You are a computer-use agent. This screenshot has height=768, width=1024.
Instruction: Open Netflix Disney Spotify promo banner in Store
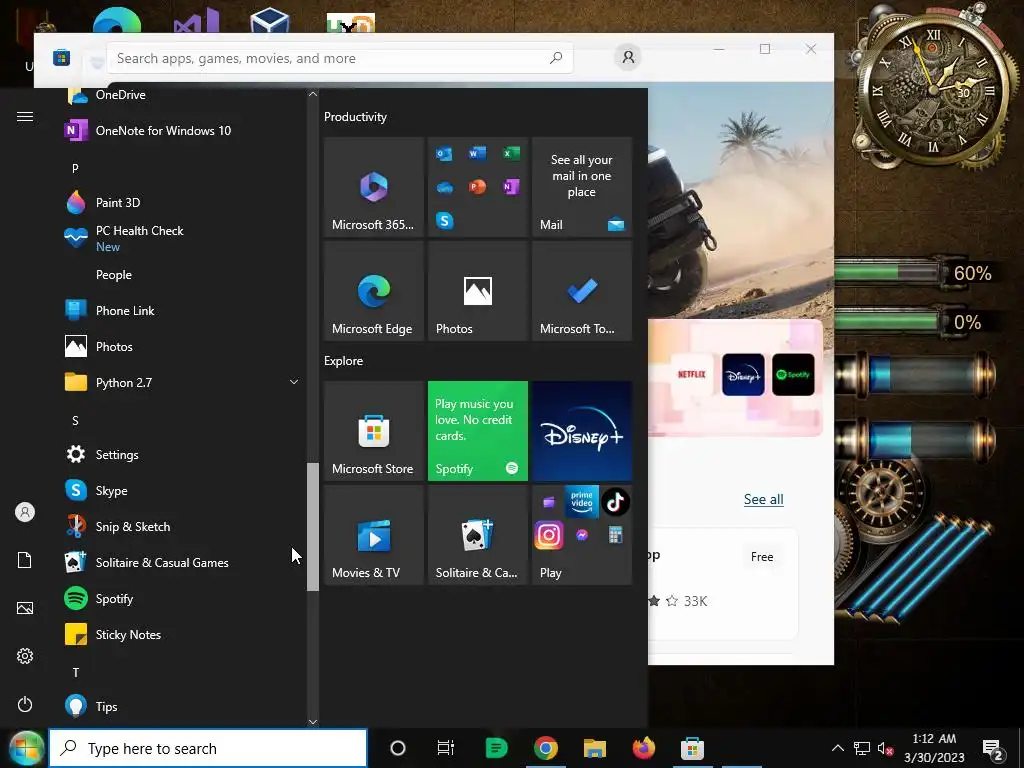(735, 377)
